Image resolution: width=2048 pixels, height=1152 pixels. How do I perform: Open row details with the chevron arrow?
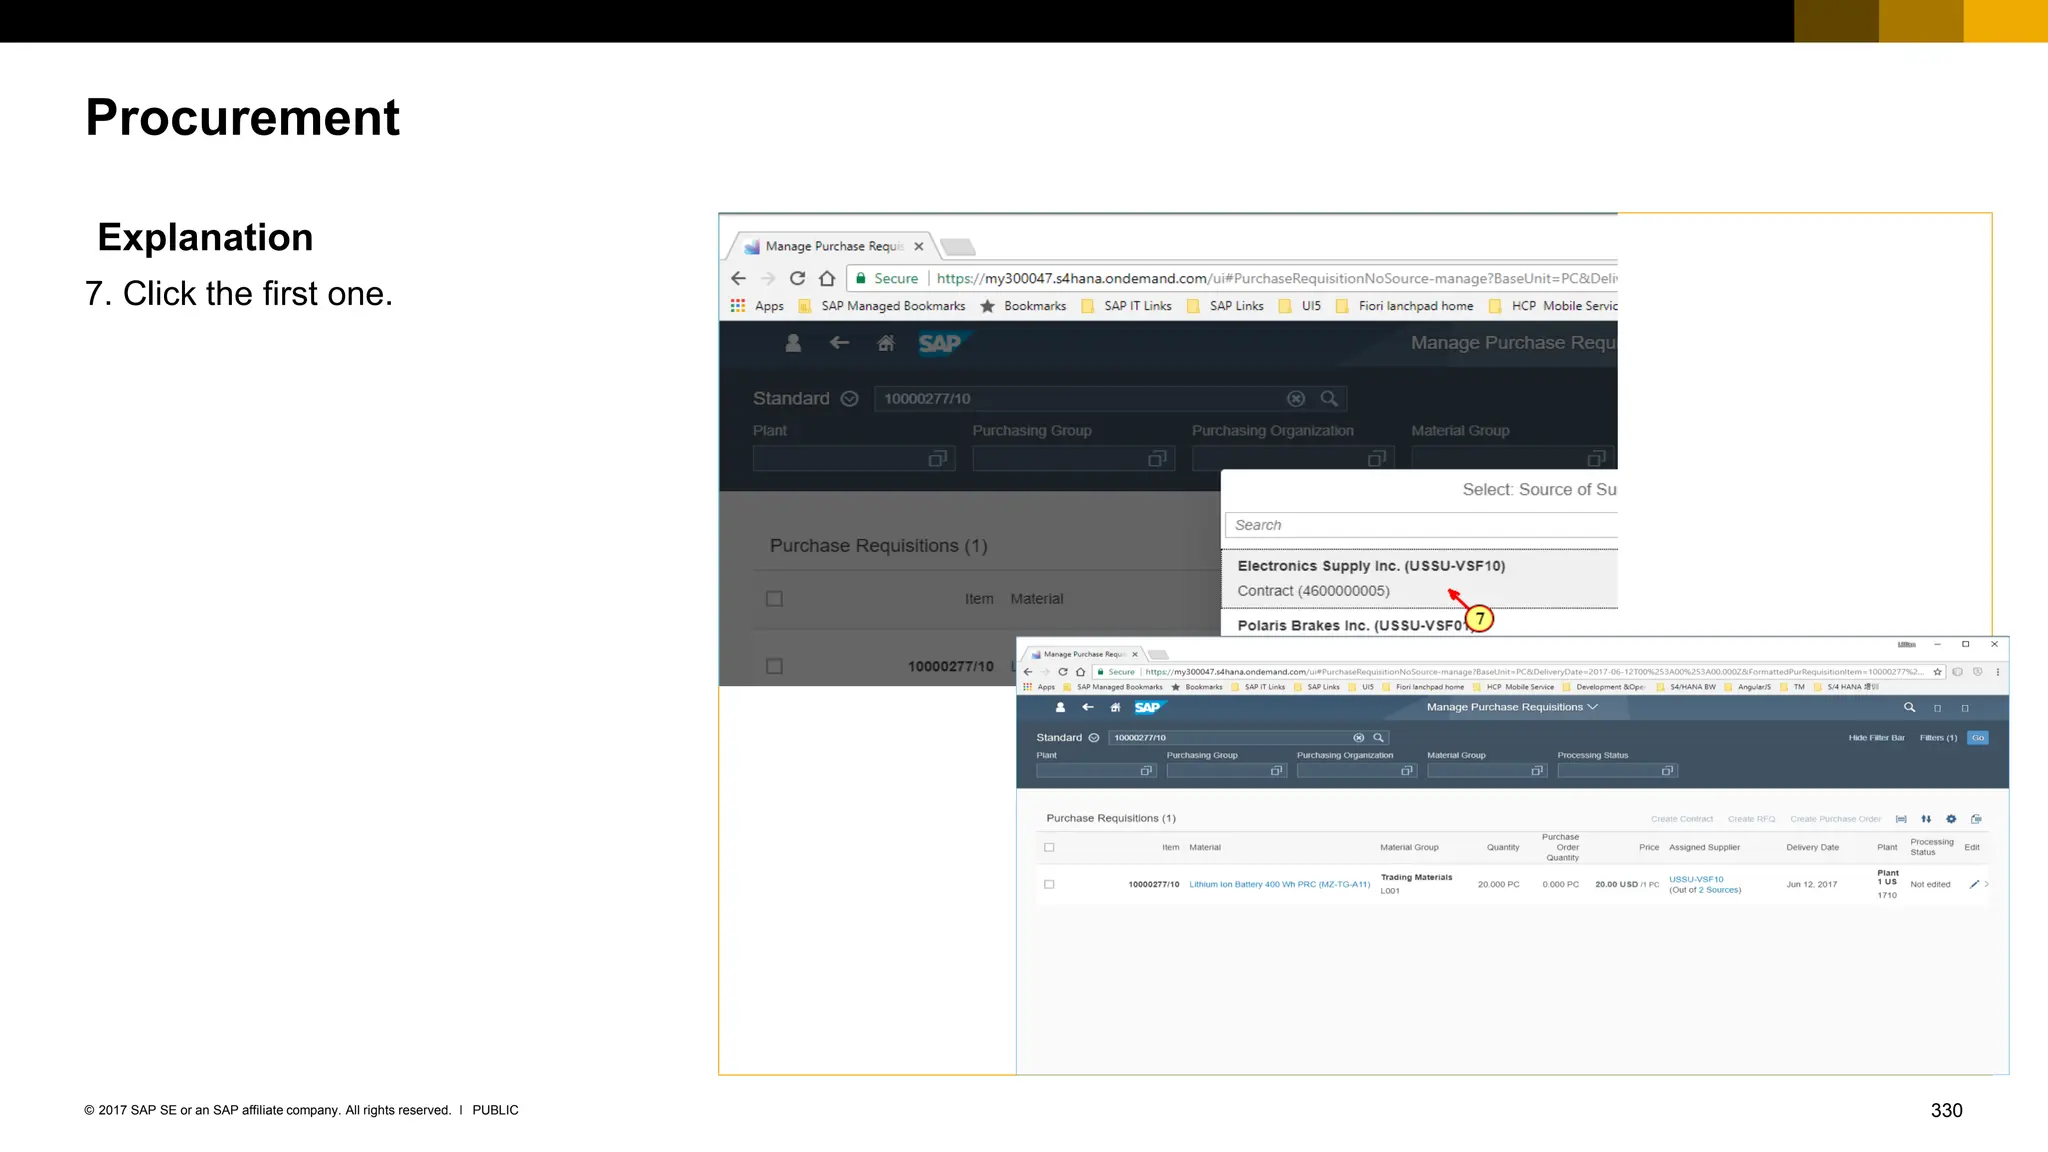[x=1986, y=884]
